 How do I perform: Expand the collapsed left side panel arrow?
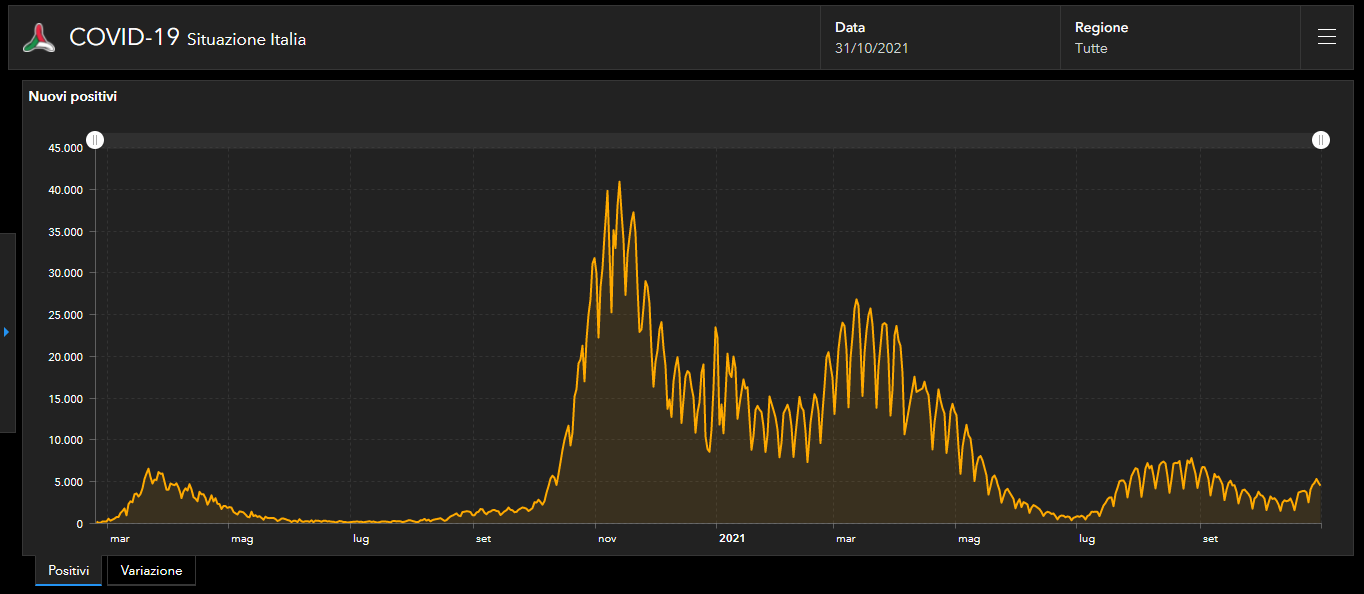(6, 332)
